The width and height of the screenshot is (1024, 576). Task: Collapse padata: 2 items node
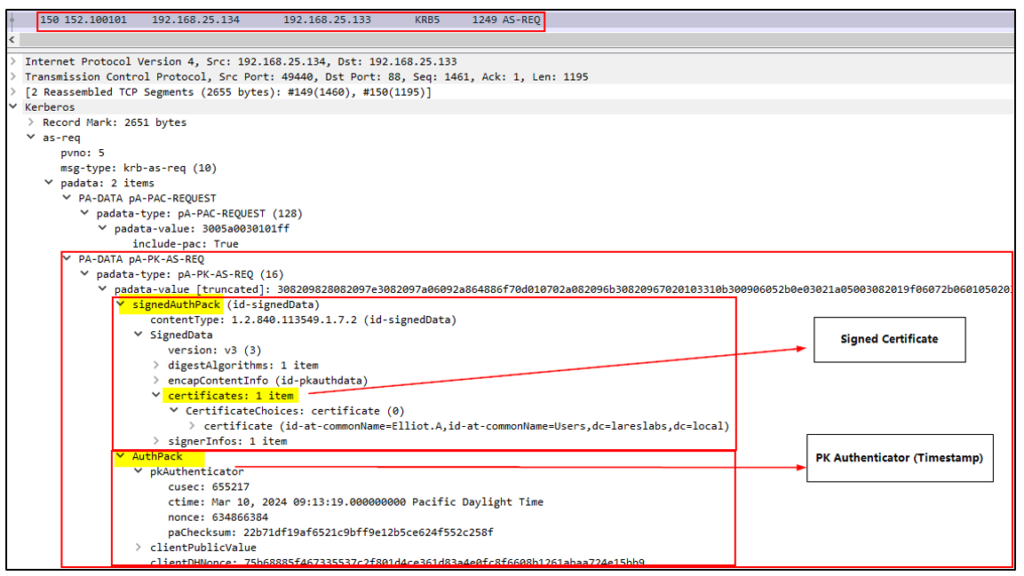(49, 183)
